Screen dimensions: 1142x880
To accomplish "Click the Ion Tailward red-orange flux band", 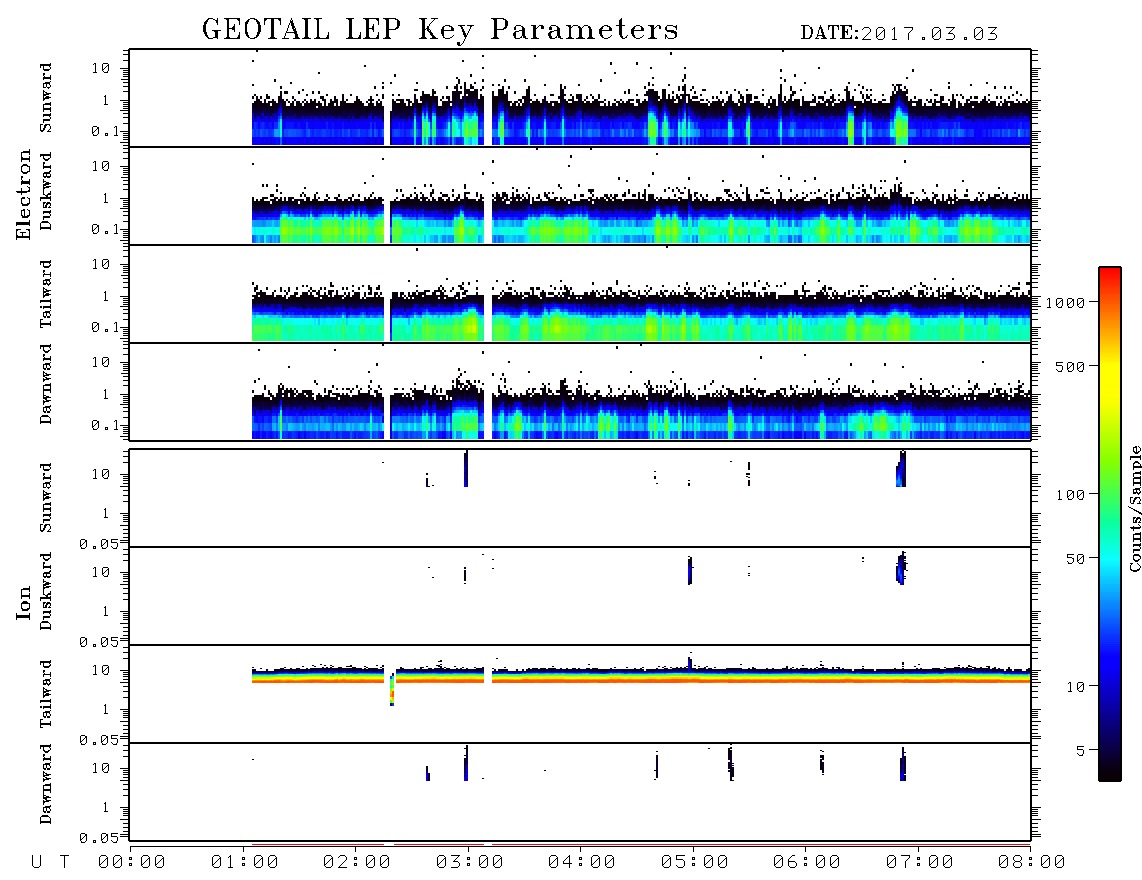I will 641,679.
